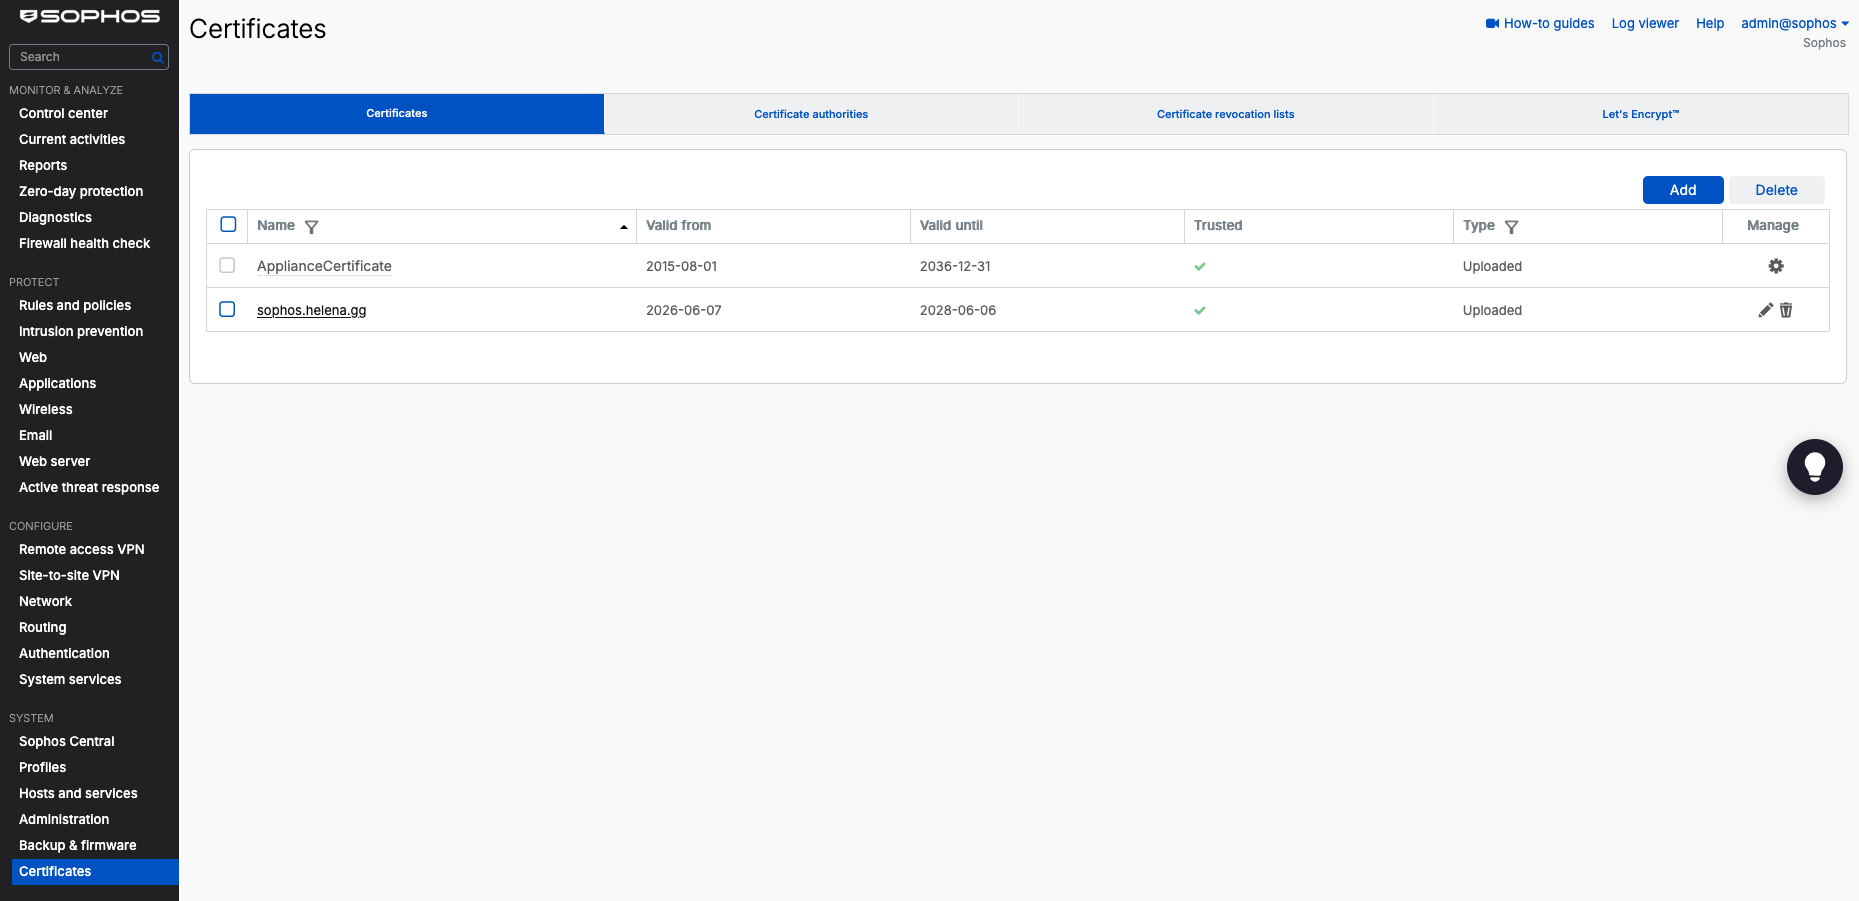Image resolution: width=1859 pixels, height=901 pixels.
Task: Switch to Let's Encrypt tab
Action: tap(1640, 114)
